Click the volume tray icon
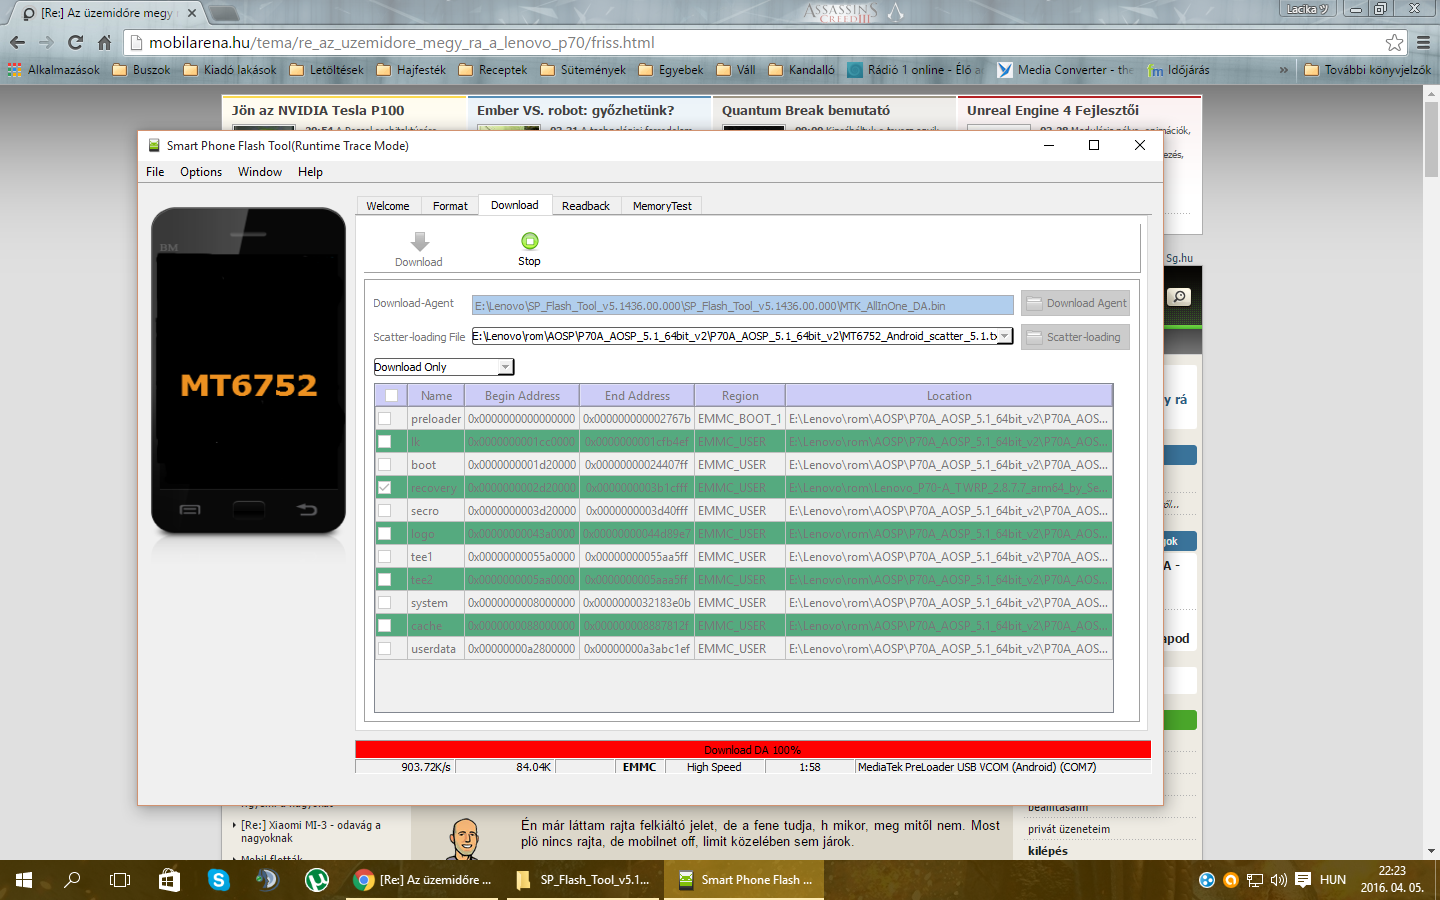 point(1278,880)
